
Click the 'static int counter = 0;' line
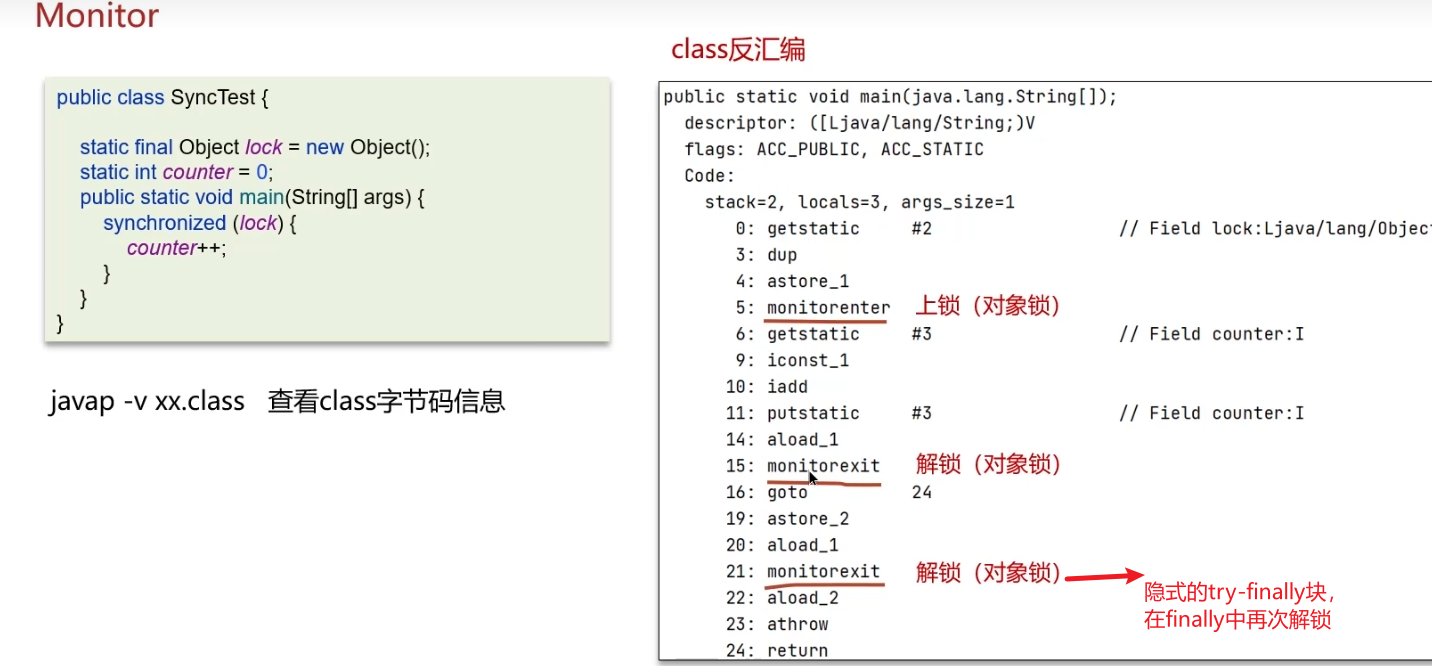pos(176,172)
